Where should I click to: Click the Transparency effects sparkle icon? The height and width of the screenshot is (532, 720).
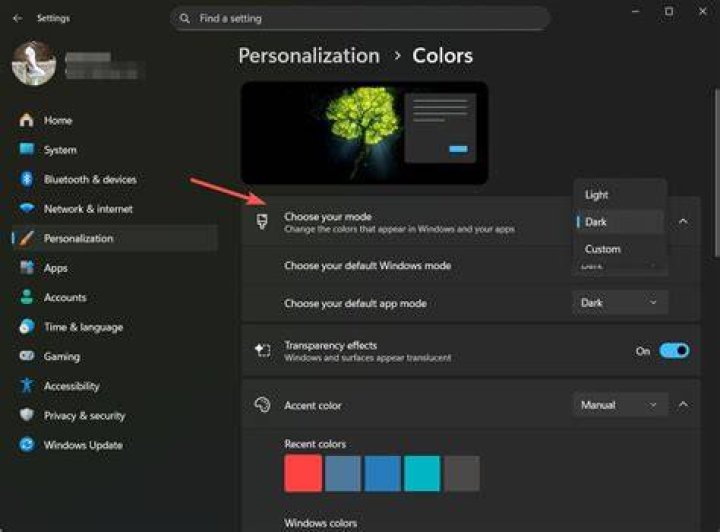click(x=263, y=351)
